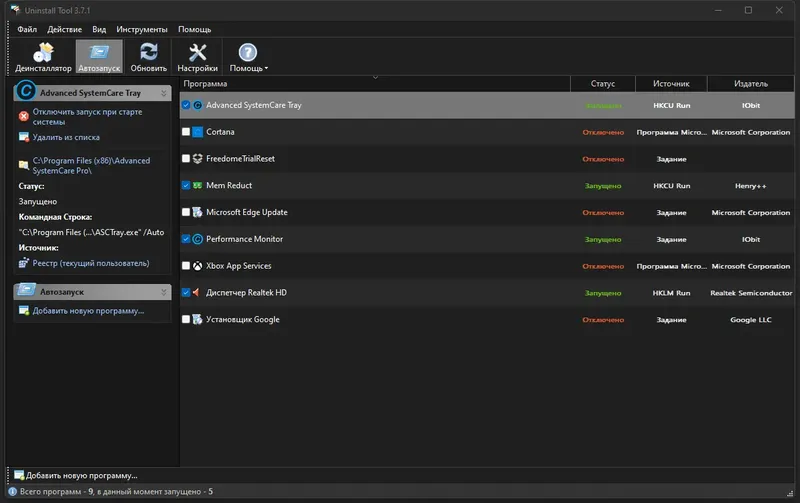Open the Вид menu
The width and height of the screenshot is (800, 503).
[x=99, y=30]
